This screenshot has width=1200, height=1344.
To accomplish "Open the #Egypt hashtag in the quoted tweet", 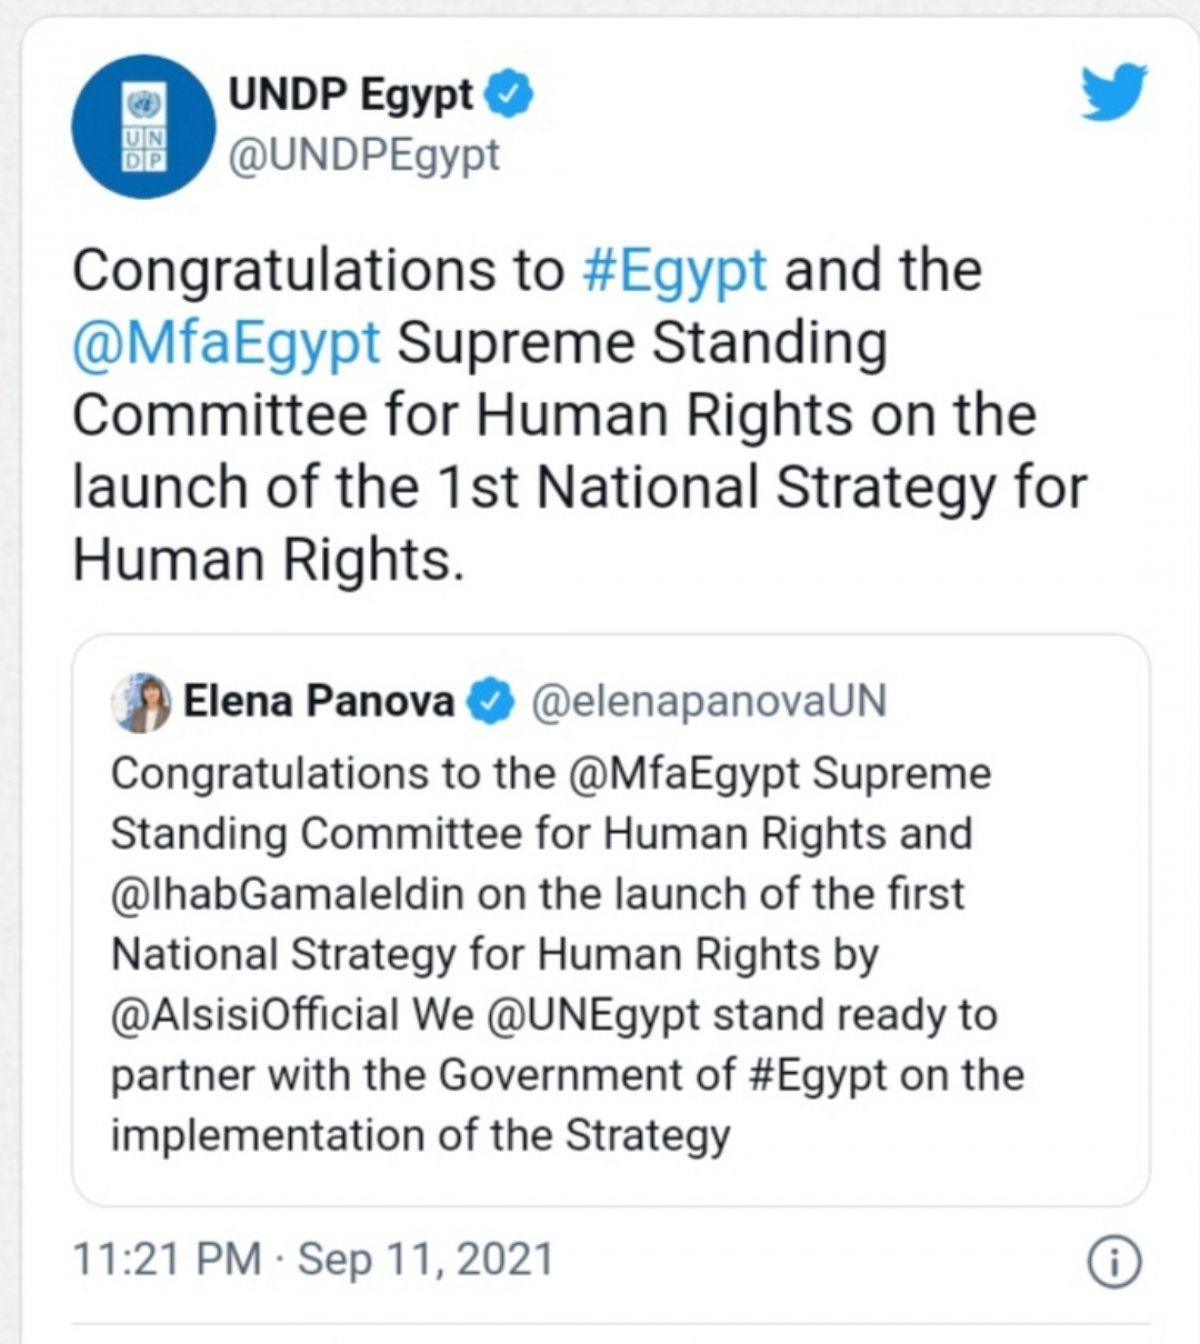I will click(822, 1075).
